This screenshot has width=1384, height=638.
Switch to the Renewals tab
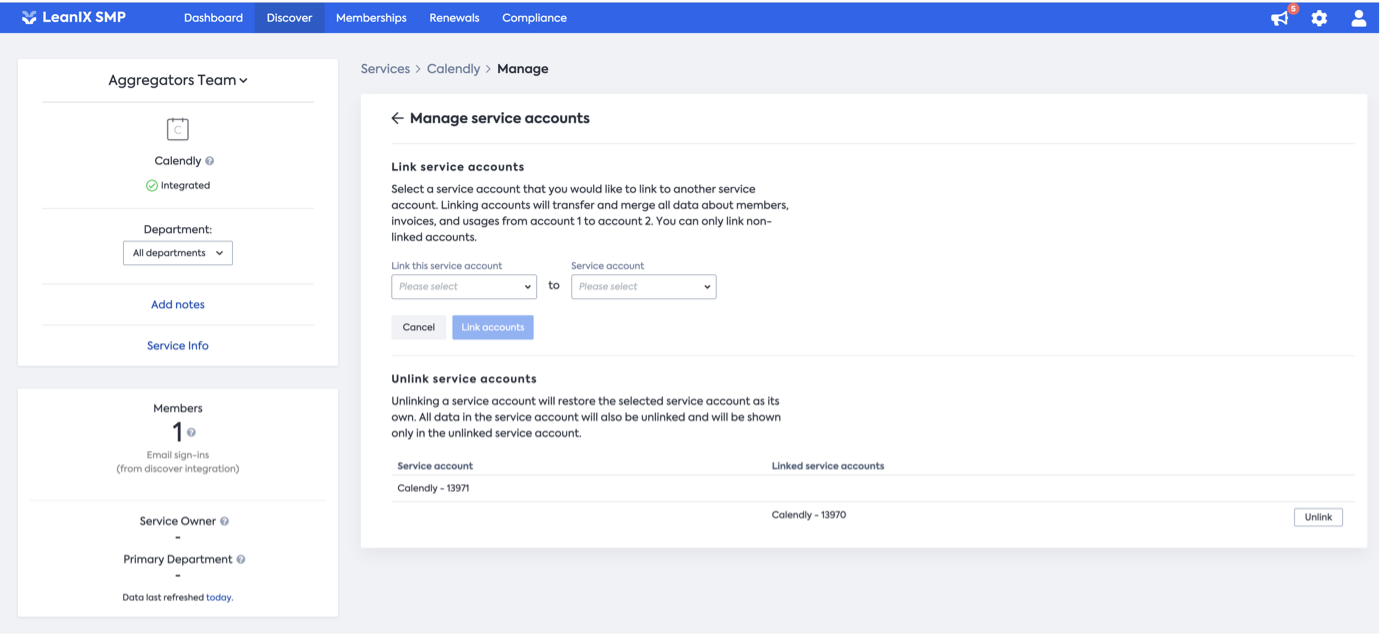pyautogui.click(x=454, y=18)
